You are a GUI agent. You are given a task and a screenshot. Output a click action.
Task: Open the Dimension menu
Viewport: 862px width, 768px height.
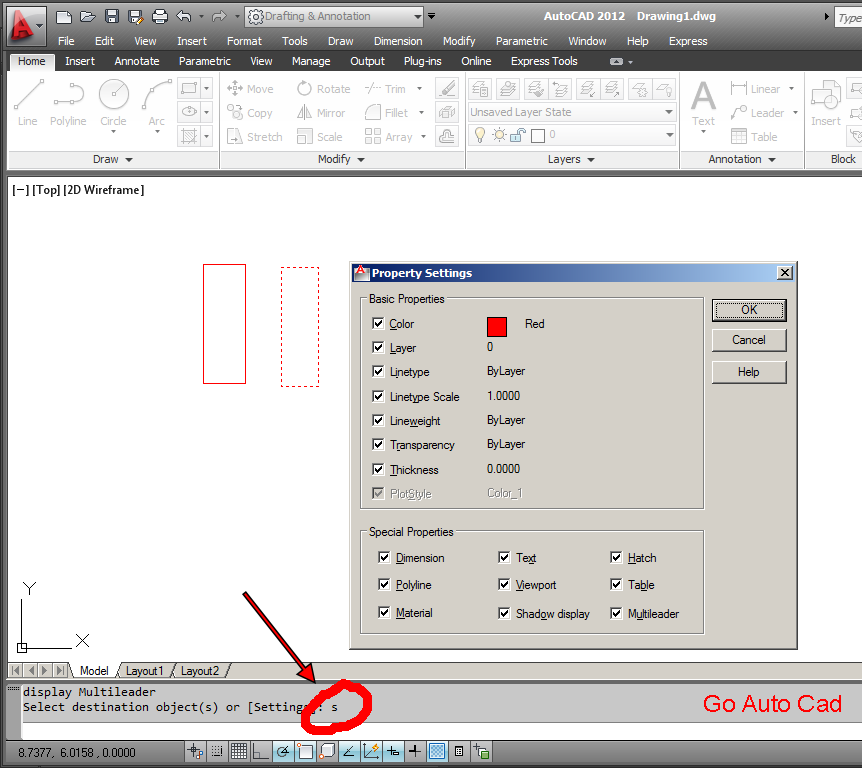point(398,41)
